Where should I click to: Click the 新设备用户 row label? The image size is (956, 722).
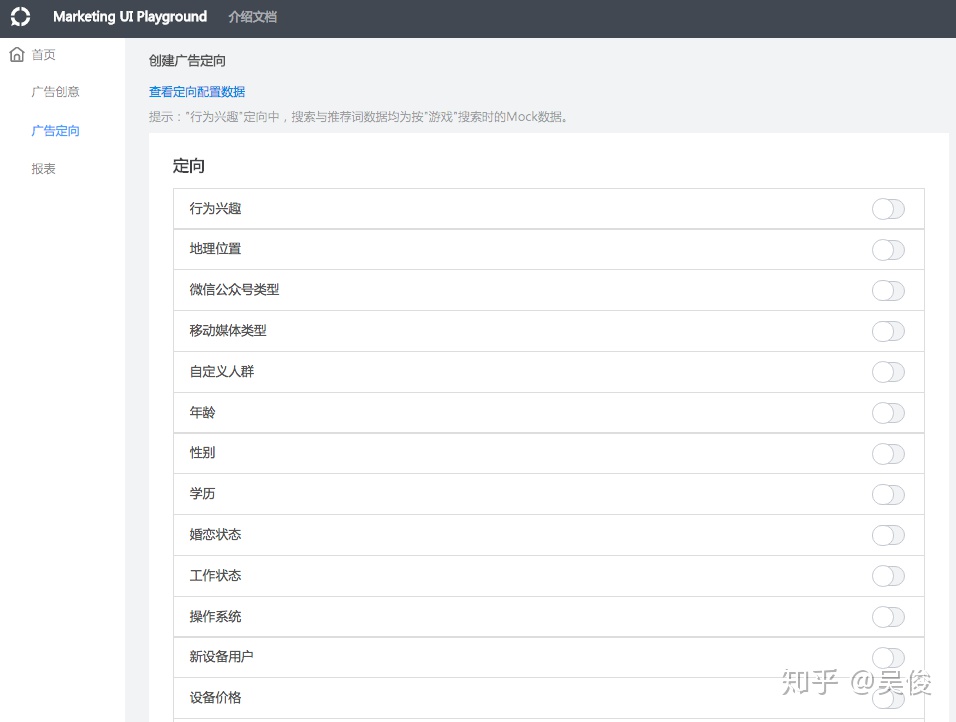pyautogui.click(x=221, y=657)
